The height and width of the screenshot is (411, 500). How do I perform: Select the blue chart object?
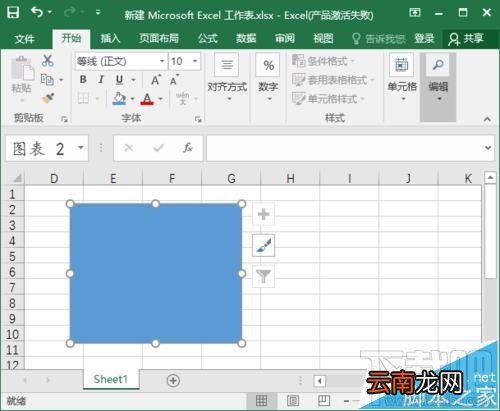point(156,273)
